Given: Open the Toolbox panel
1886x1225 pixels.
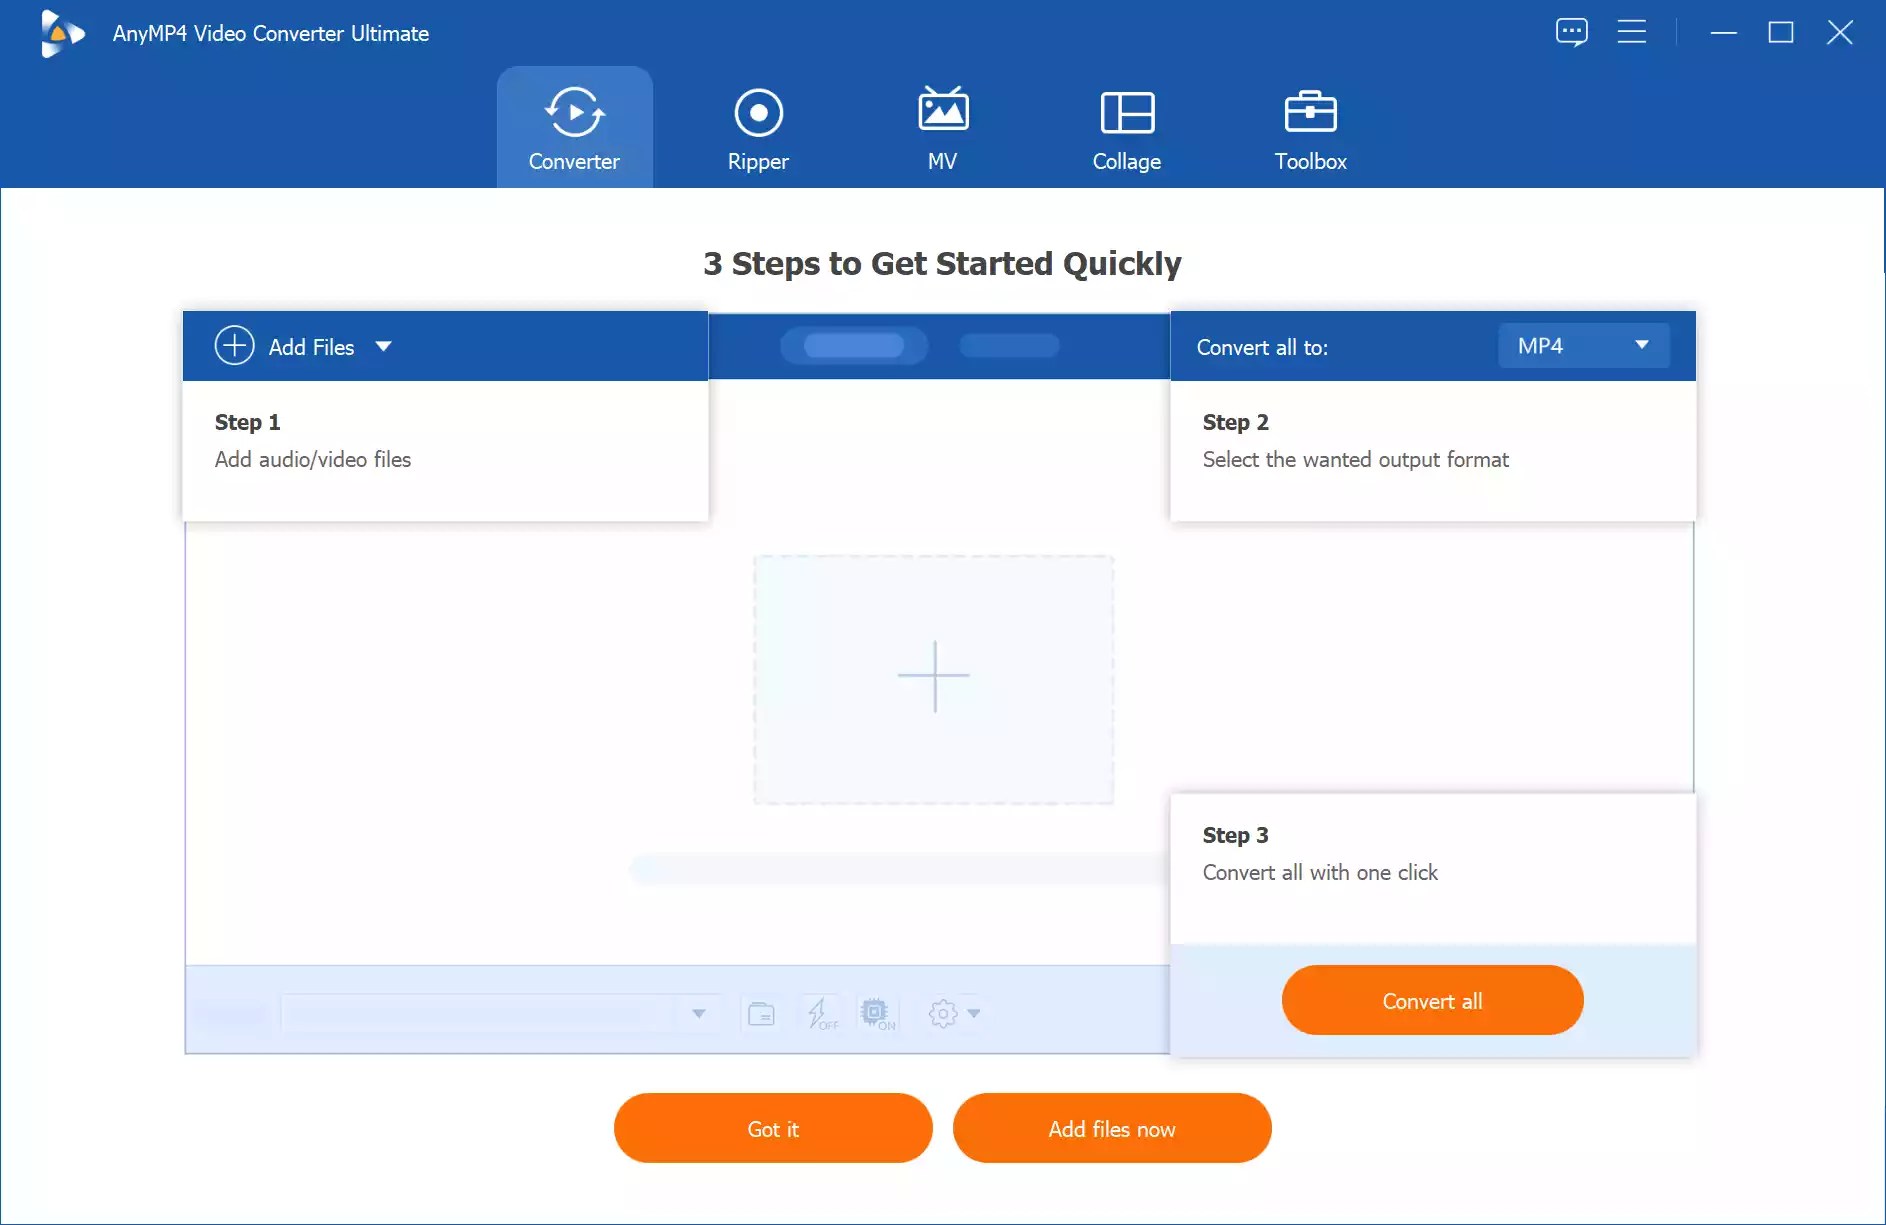Looking at the screenshot, I should coord(1310,113).
